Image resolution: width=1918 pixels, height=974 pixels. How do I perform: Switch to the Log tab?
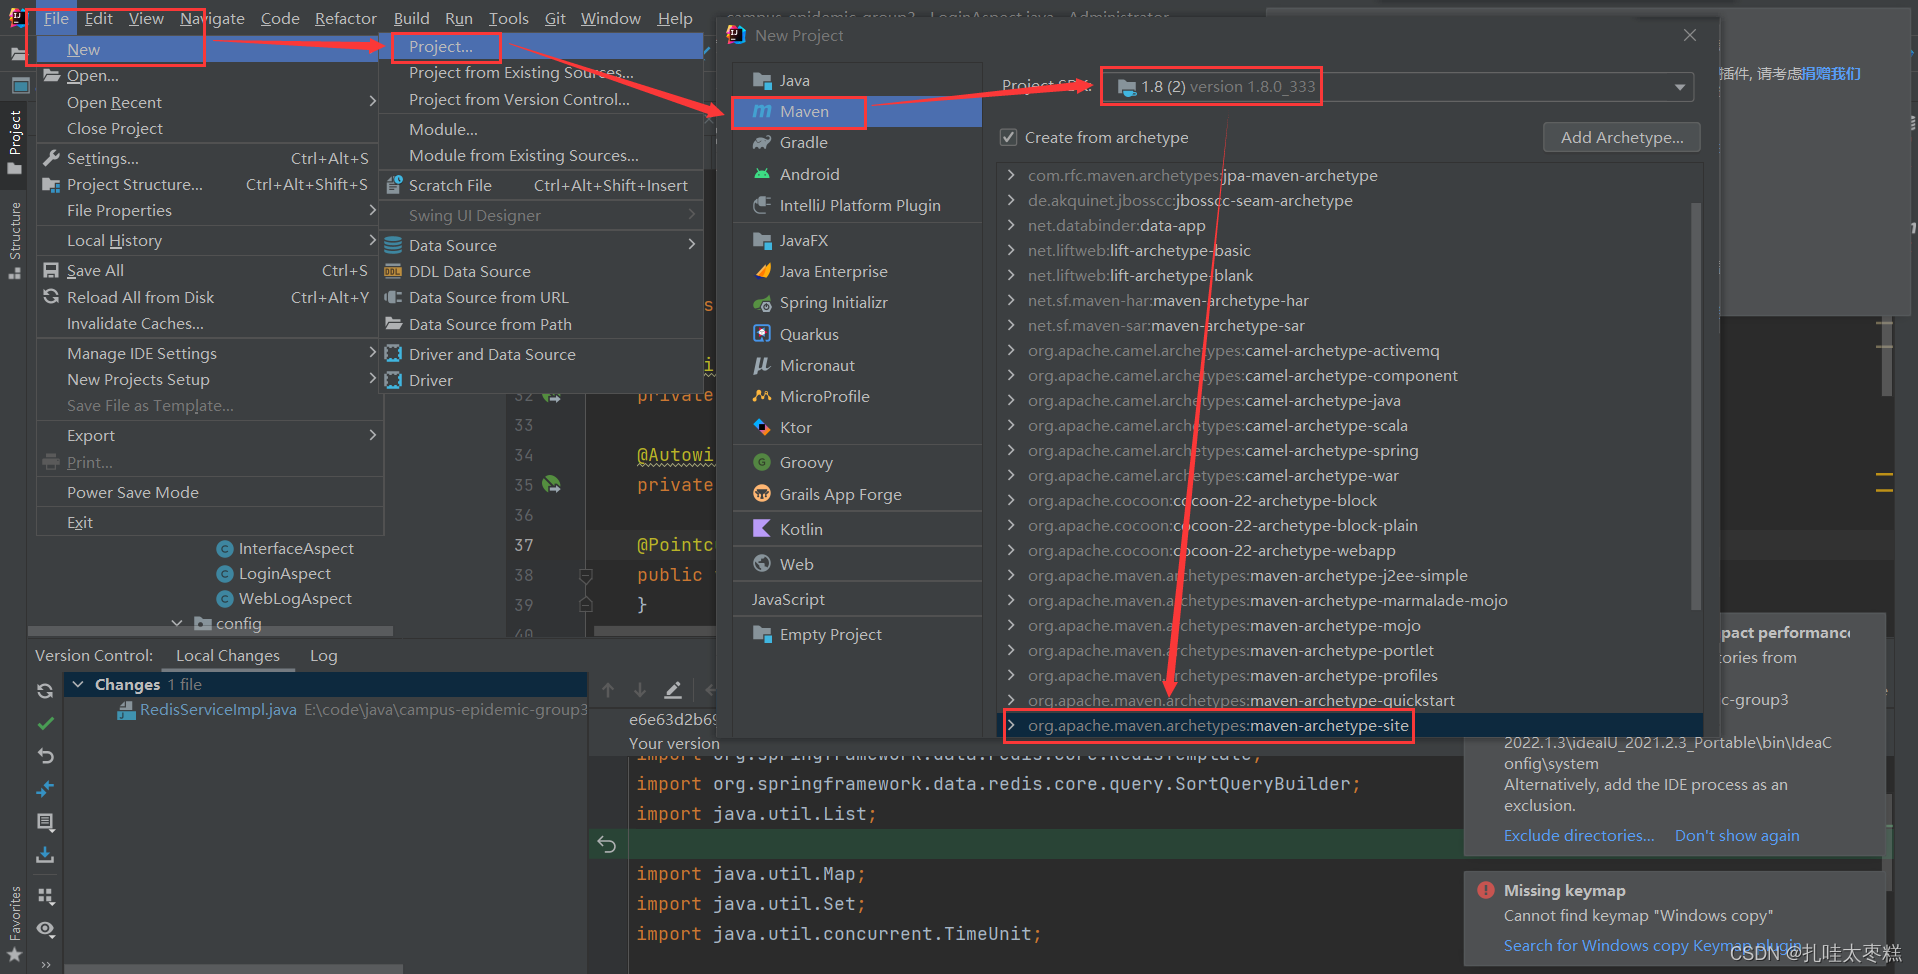tap(323, 655)
